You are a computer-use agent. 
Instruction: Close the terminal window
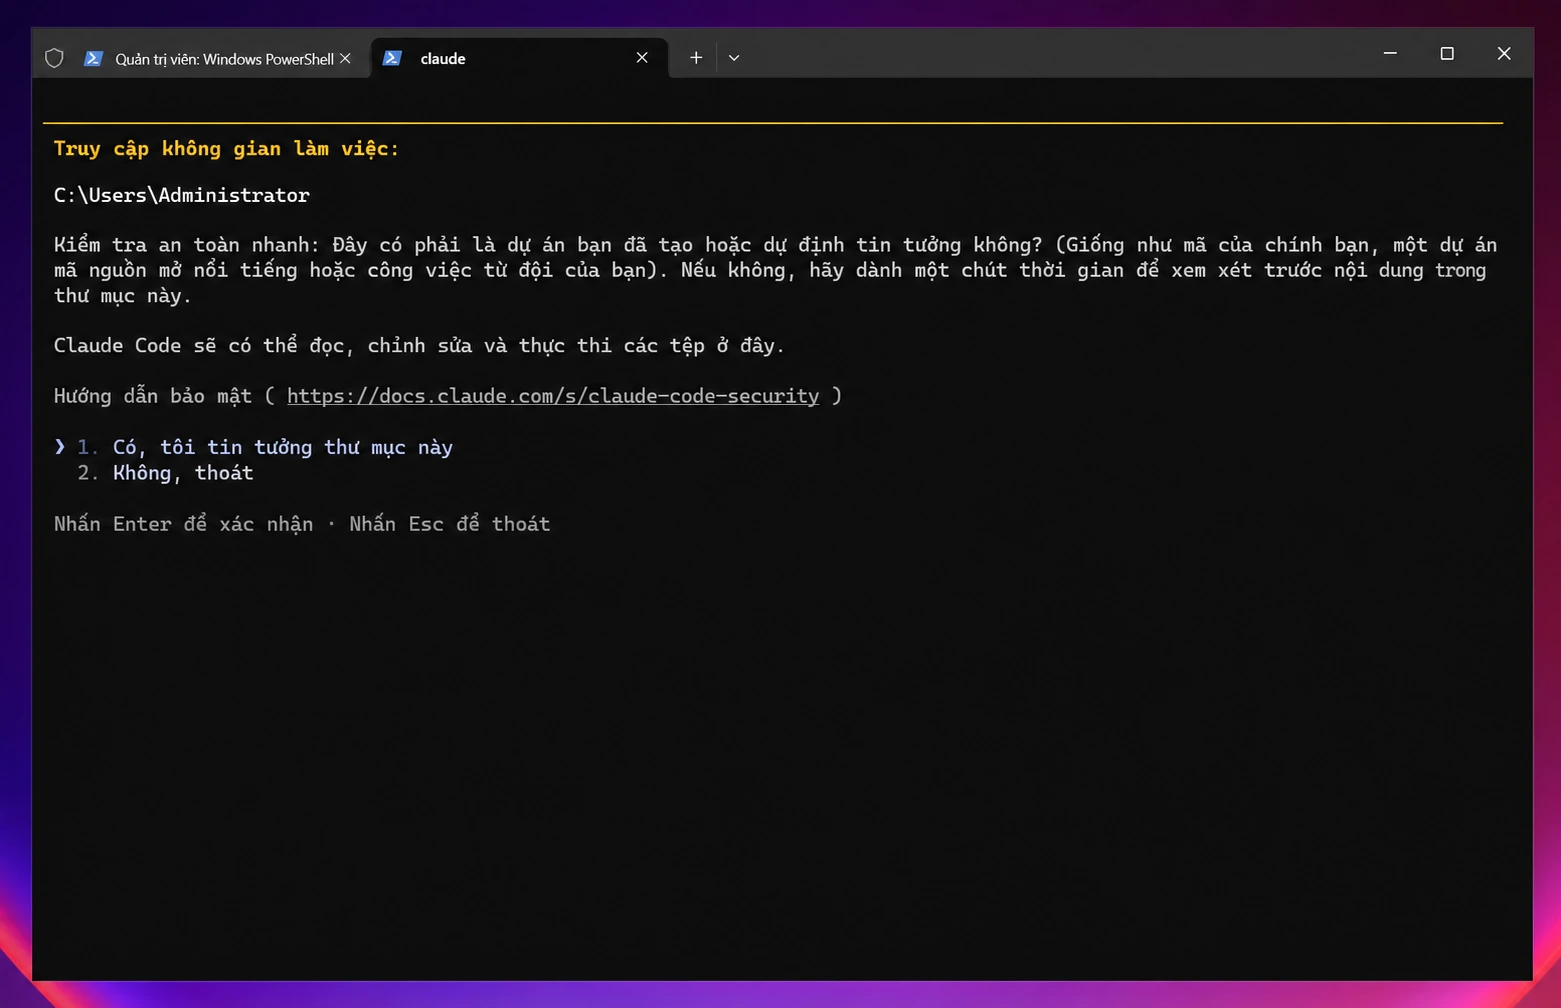(x=1504, y=53)
